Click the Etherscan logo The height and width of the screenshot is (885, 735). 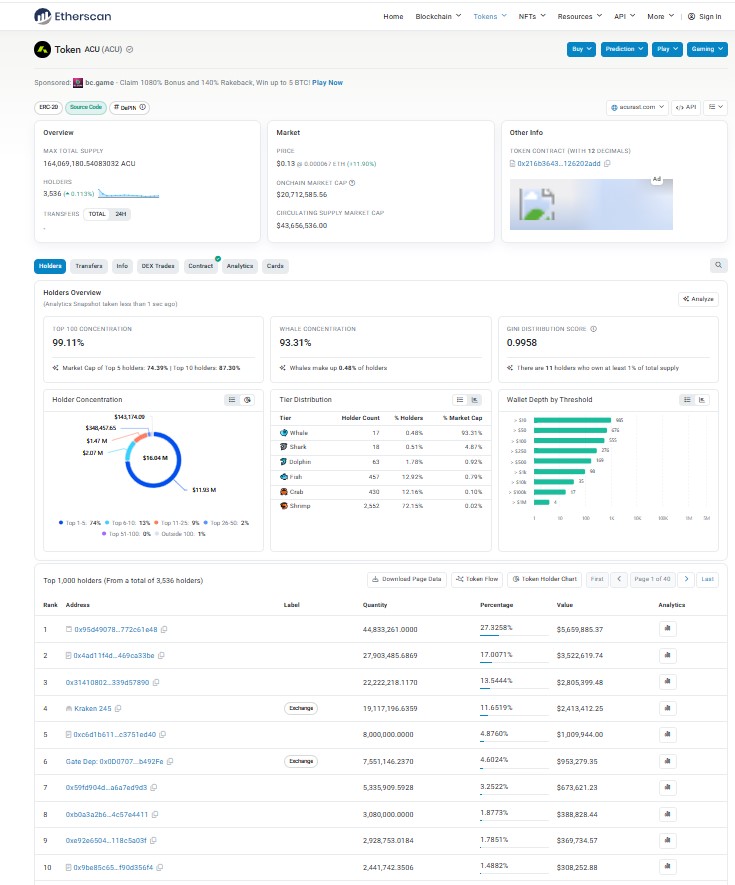coord(72,16)
